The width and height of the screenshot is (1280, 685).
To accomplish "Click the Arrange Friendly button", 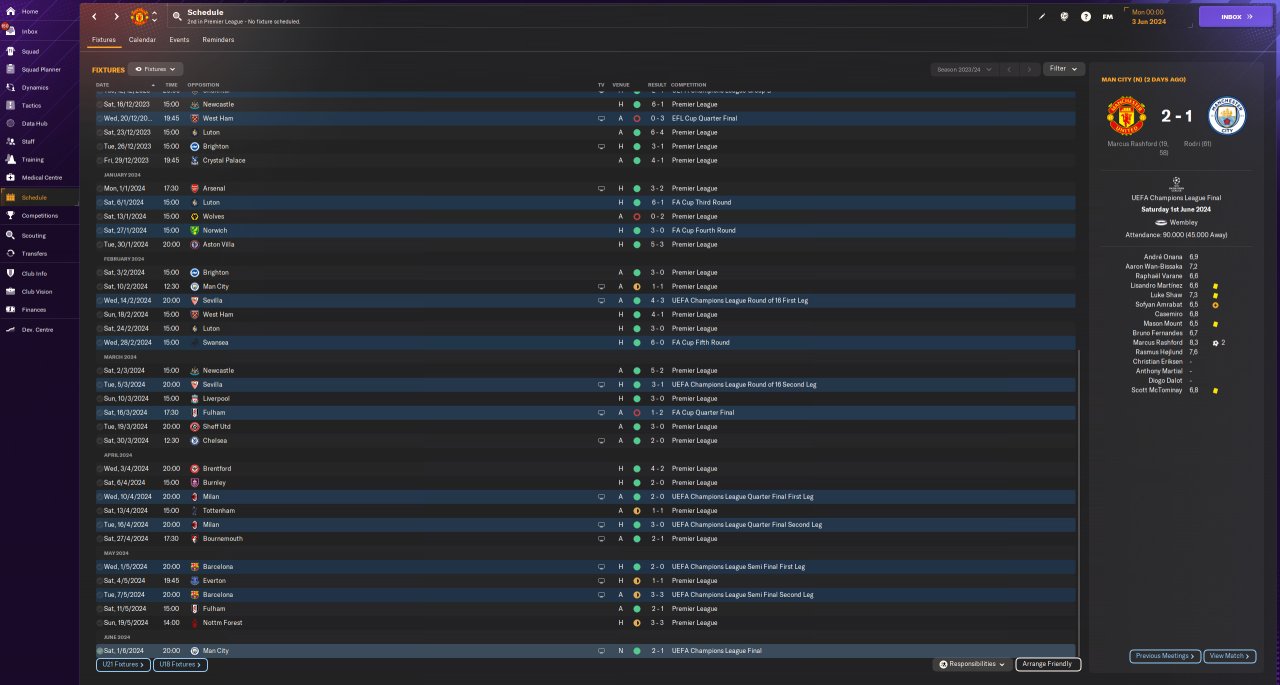I will coord(1048,664).
